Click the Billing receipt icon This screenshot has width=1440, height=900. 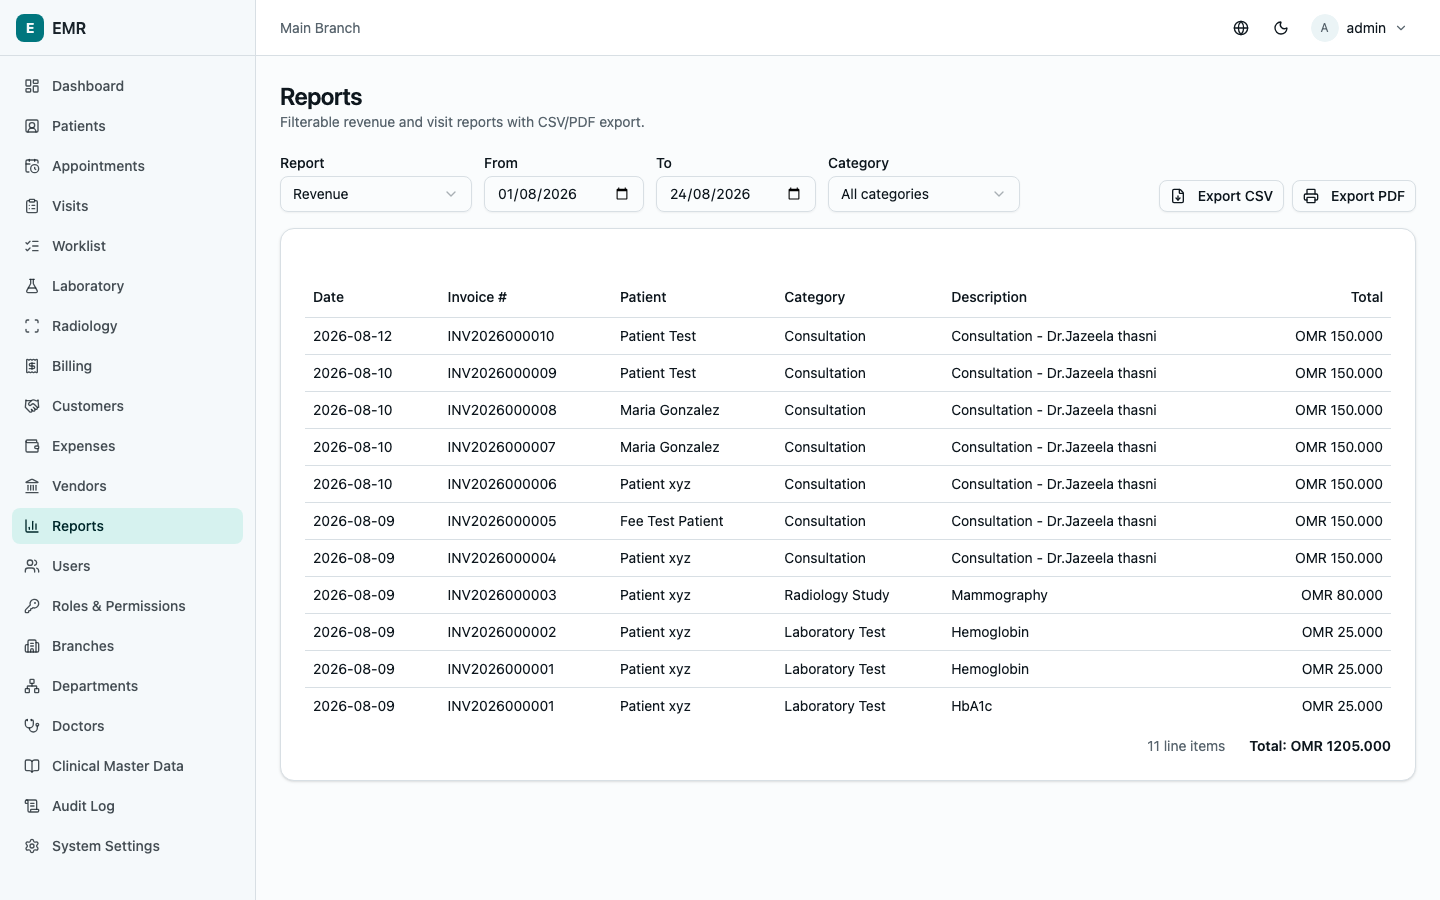pyautogui.click(x=32, y=366)
